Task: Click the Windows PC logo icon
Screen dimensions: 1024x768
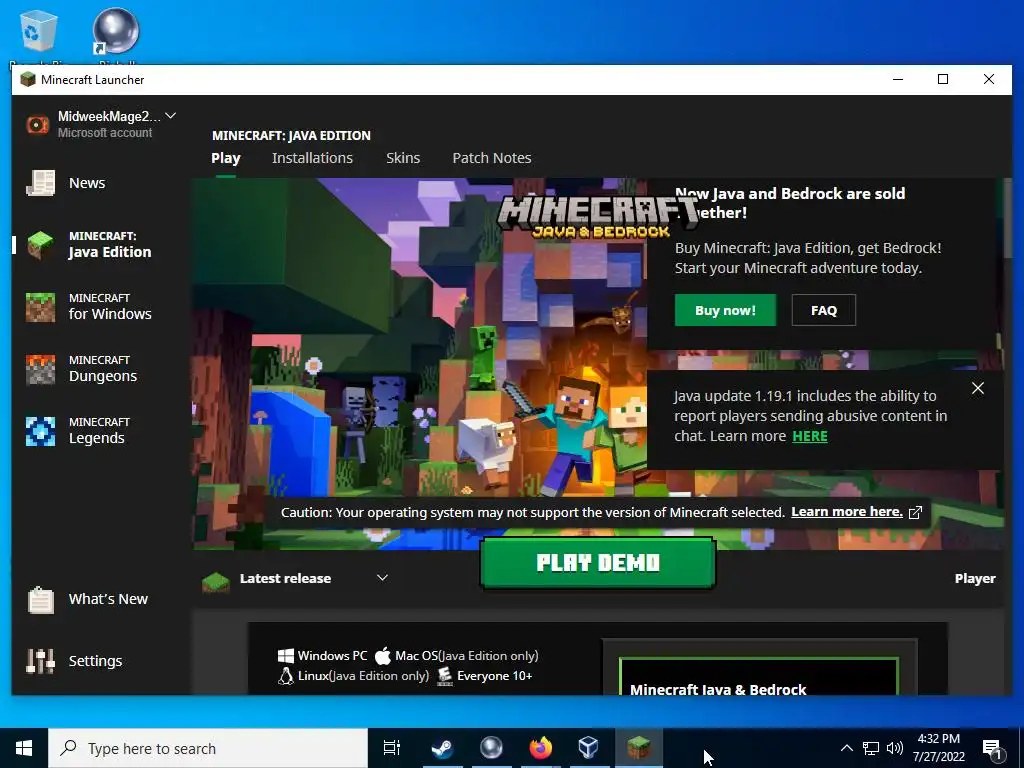Action: (x=285, y=656)
